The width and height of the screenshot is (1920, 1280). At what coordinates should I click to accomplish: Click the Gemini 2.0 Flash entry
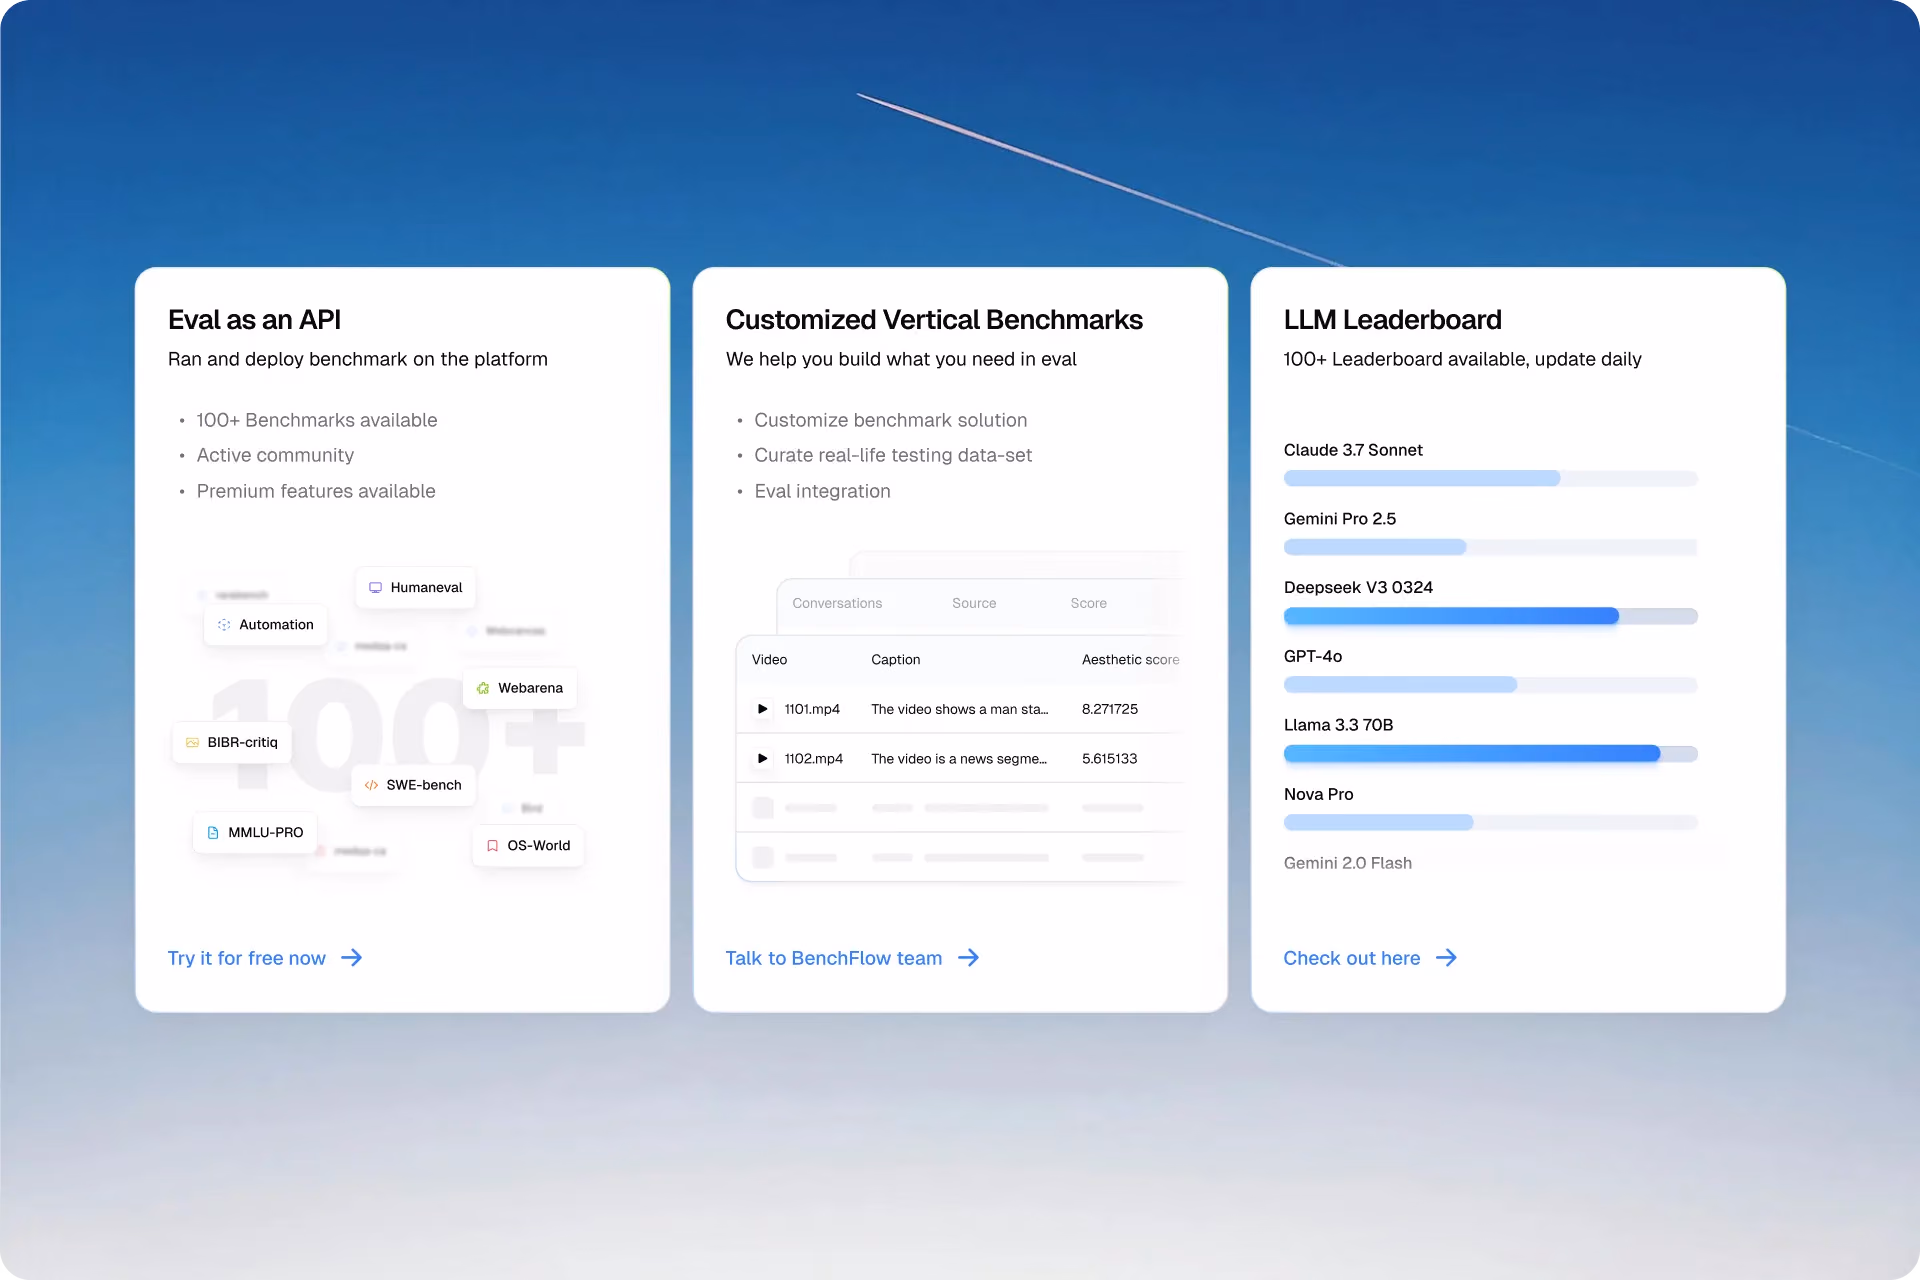tap(1347, 863)
